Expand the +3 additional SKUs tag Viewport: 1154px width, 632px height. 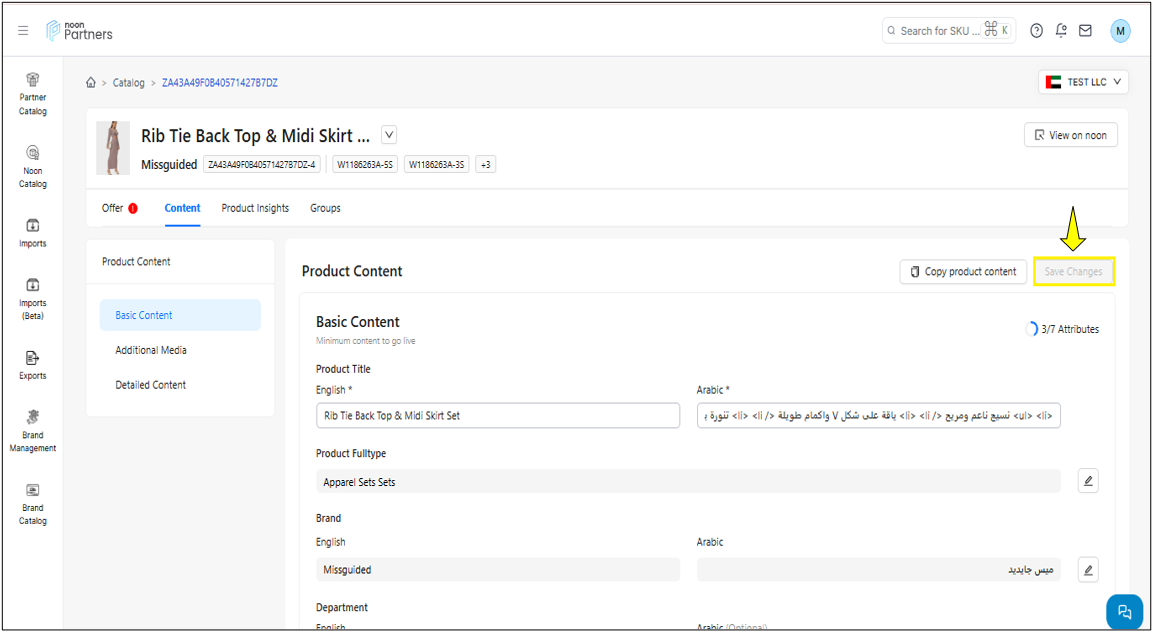tap(485, 164)
